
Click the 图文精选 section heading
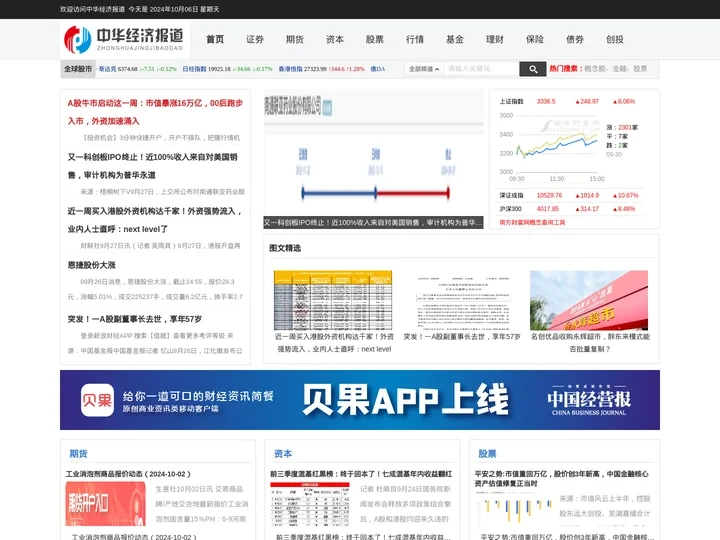click(285, 248)
